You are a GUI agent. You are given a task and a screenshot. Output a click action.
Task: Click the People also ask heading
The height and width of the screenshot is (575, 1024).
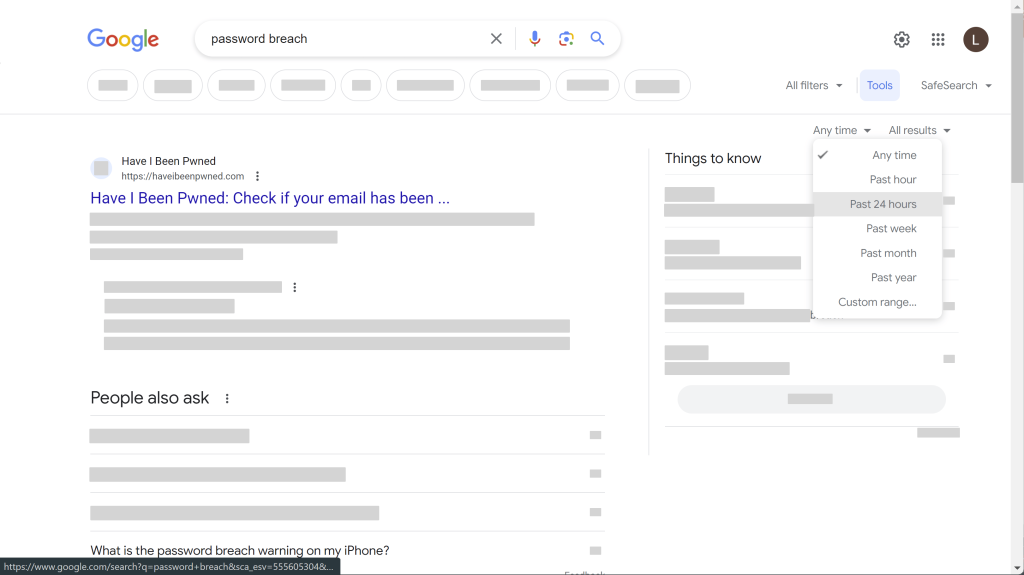pos(150,398)
